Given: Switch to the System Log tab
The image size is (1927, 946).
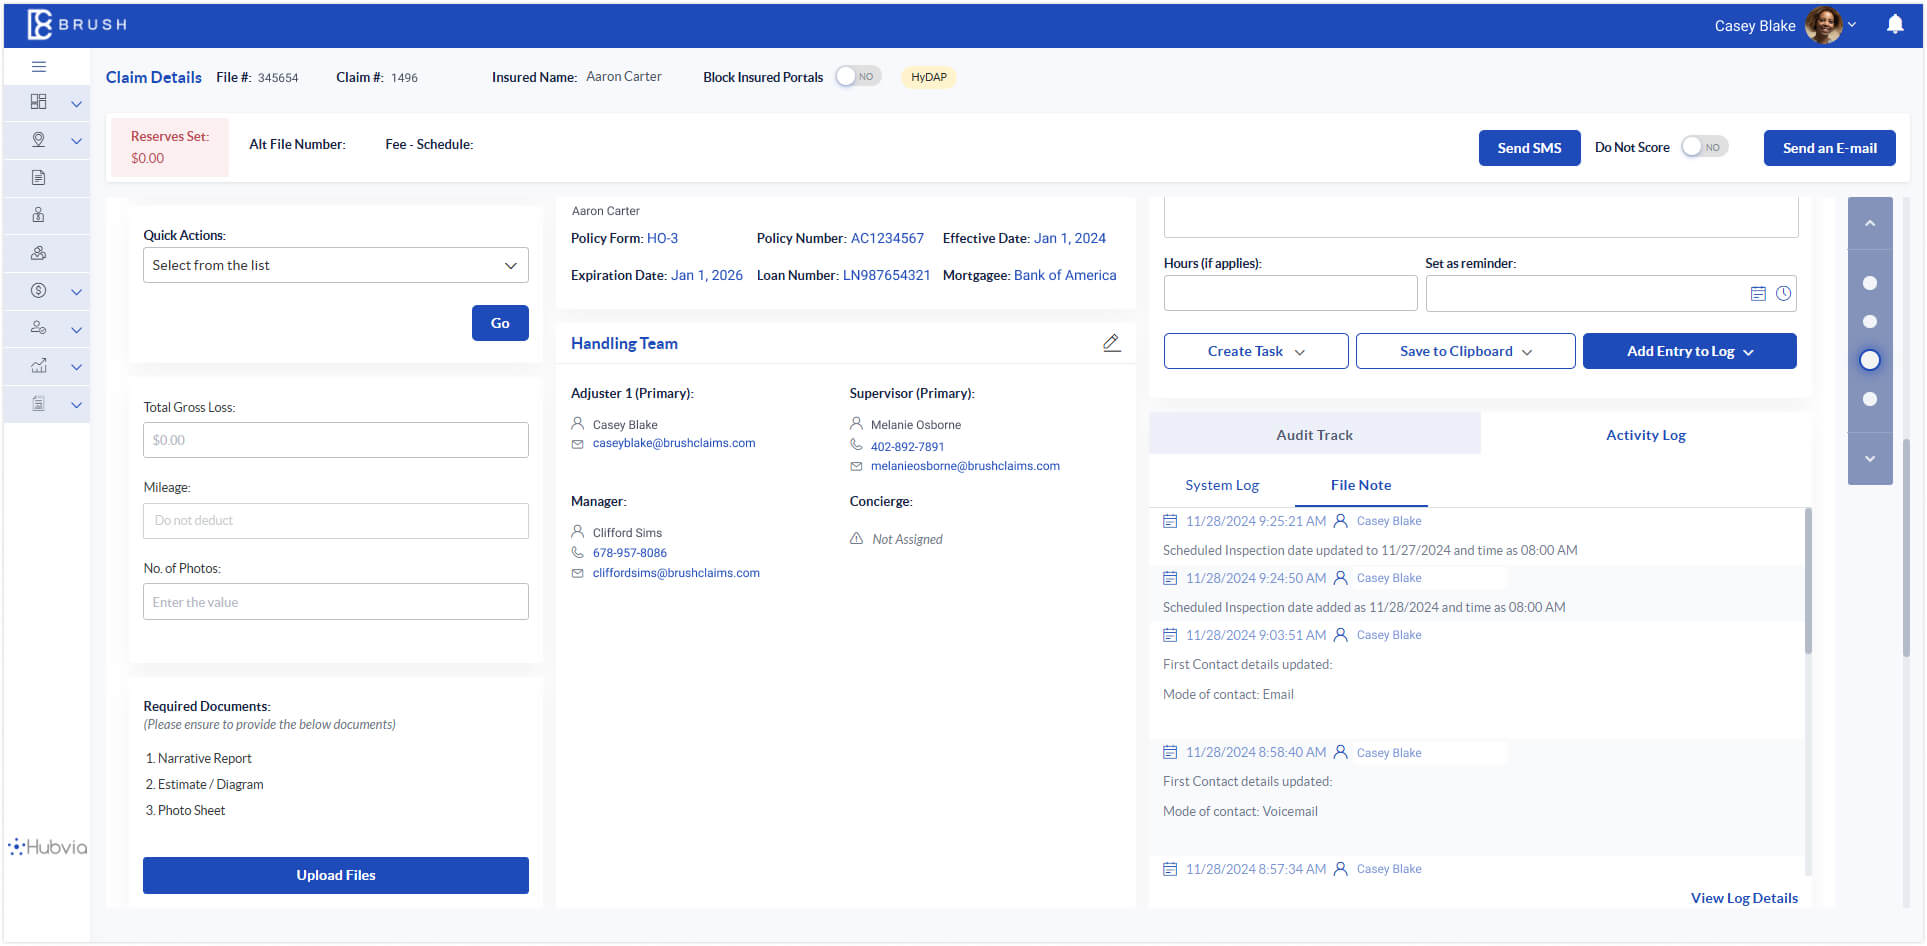Looking at the screenshot, I should tap(1221, 485).
